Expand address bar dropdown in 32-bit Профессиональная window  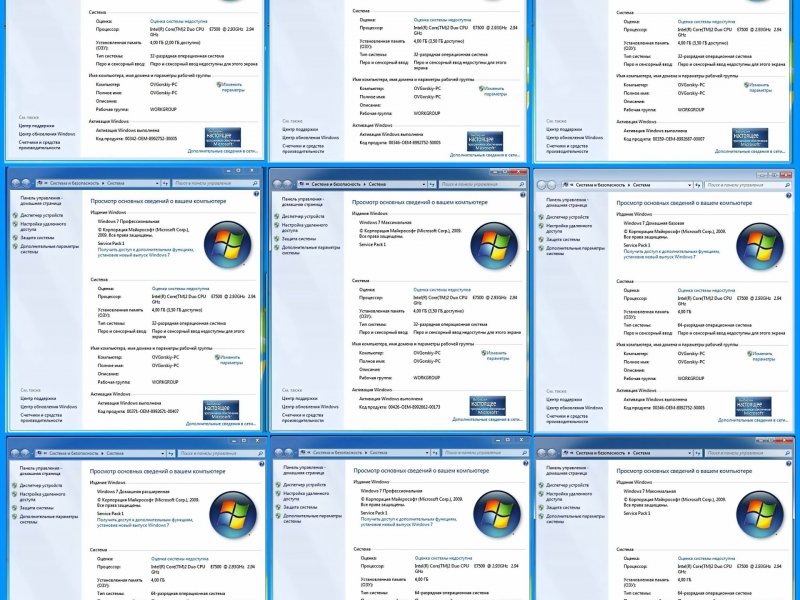click(x=157, y=183)
